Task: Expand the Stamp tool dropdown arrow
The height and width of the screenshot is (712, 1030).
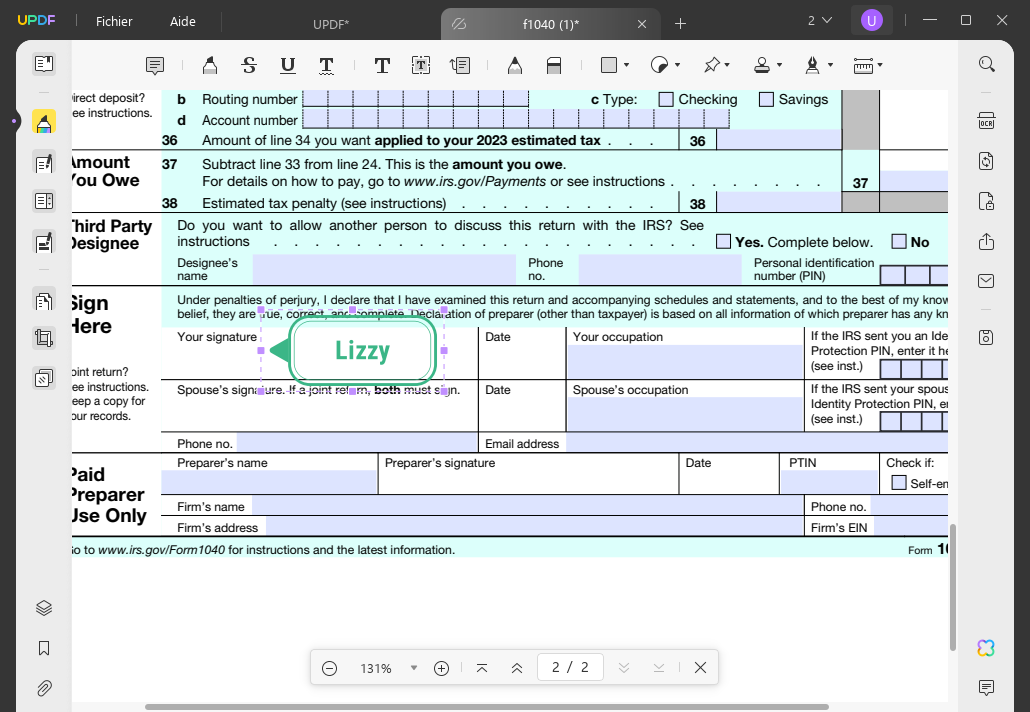Action: click(x=779, y=65)
